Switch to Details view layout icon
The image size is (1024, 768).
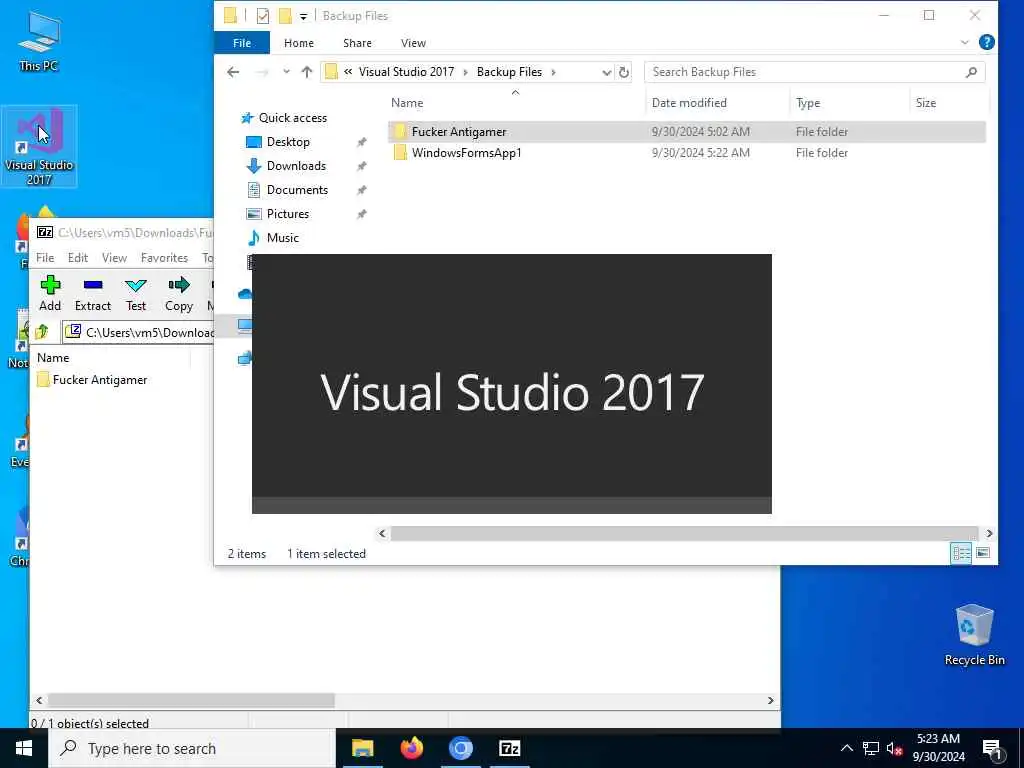(x=961, y=553)
